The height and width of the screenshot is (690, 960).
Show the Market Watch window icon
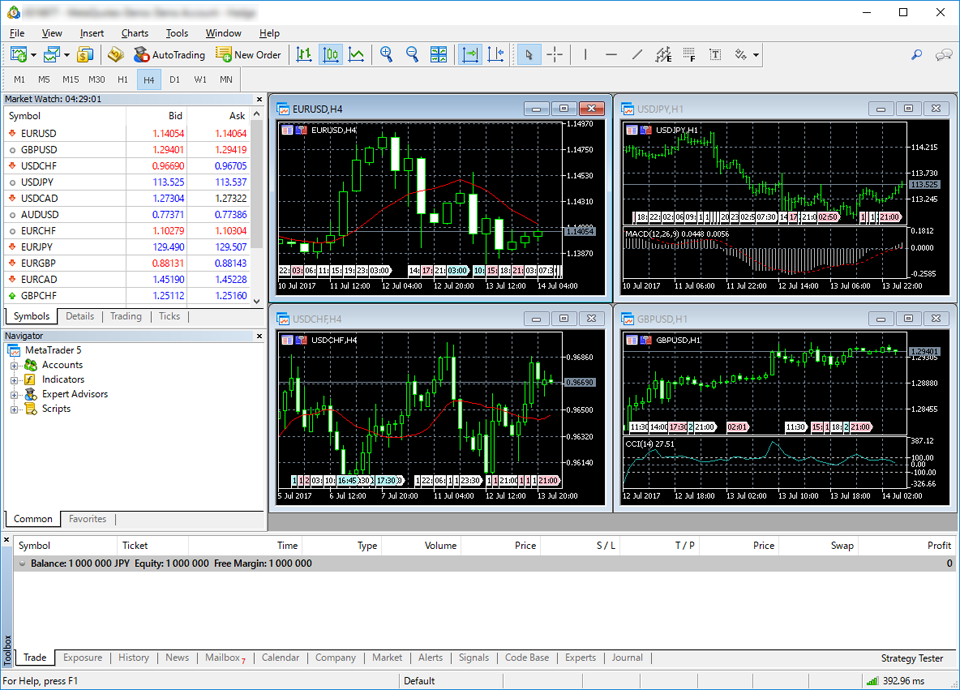click(84, 54)
